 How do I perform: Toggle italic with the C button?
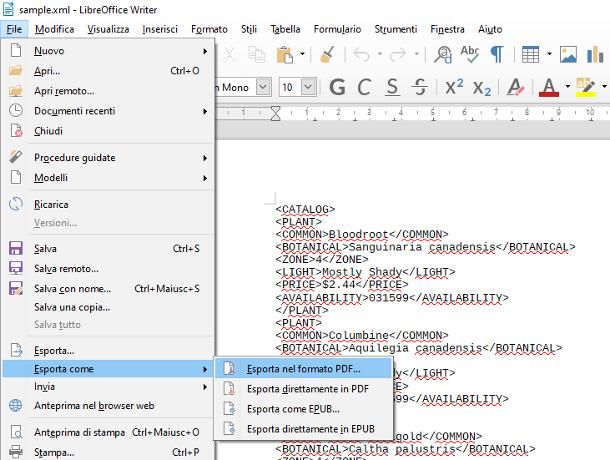364,87
